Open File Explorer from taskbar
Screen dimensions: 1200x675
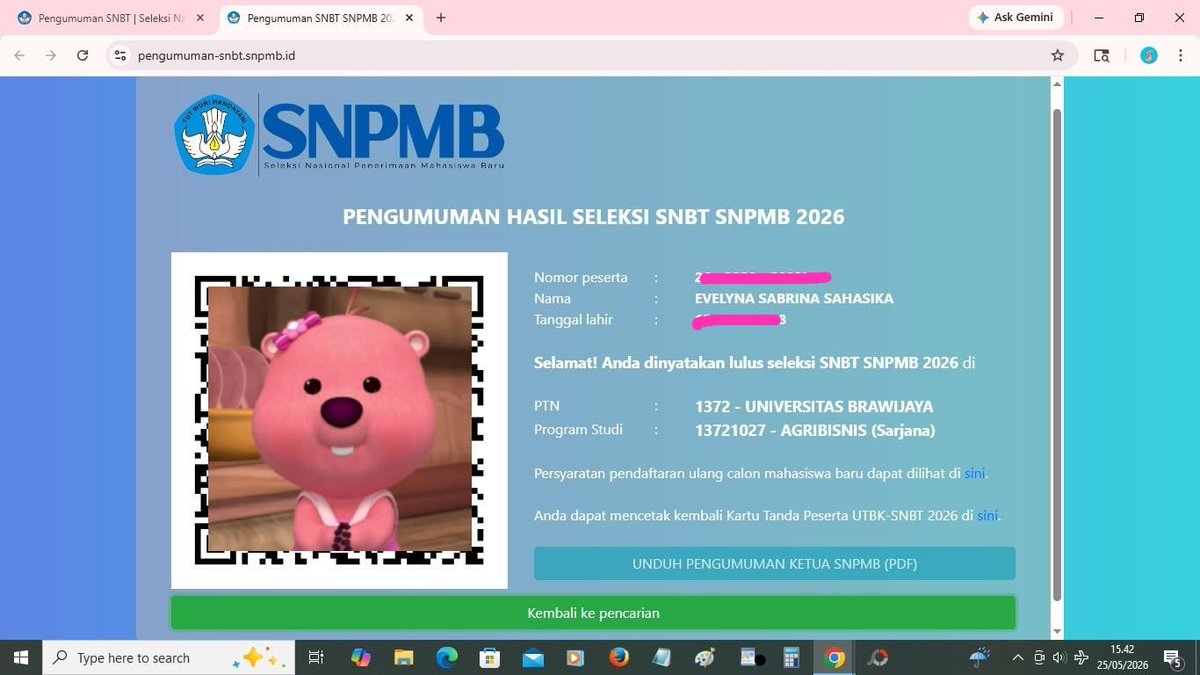[403, 657]
